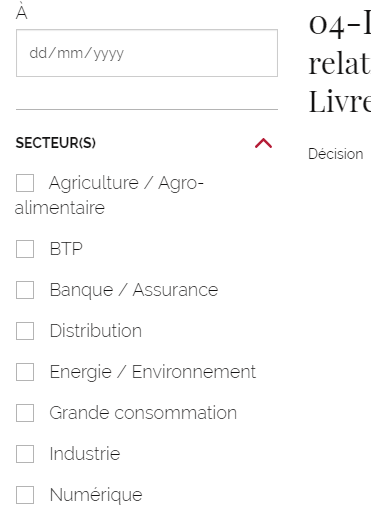The image size is (371, 520).
Task: Click the "Energie / Environnement" label text
Action: (153, 372)
